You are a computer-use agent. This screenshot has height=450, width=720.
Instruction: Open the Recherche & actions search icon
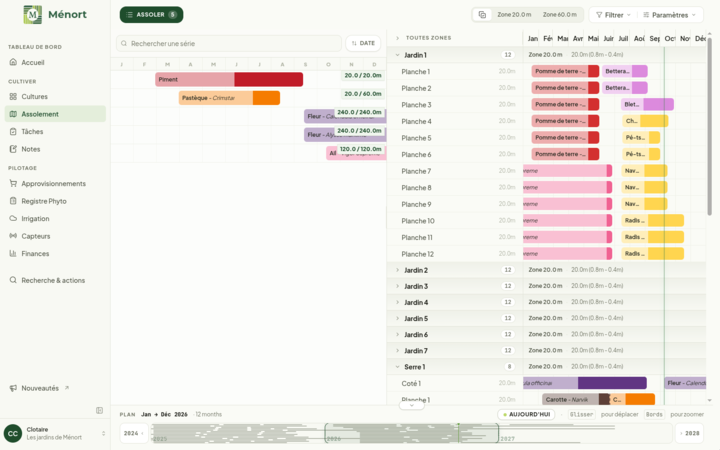pyautogui.click(x=13, y=280)
